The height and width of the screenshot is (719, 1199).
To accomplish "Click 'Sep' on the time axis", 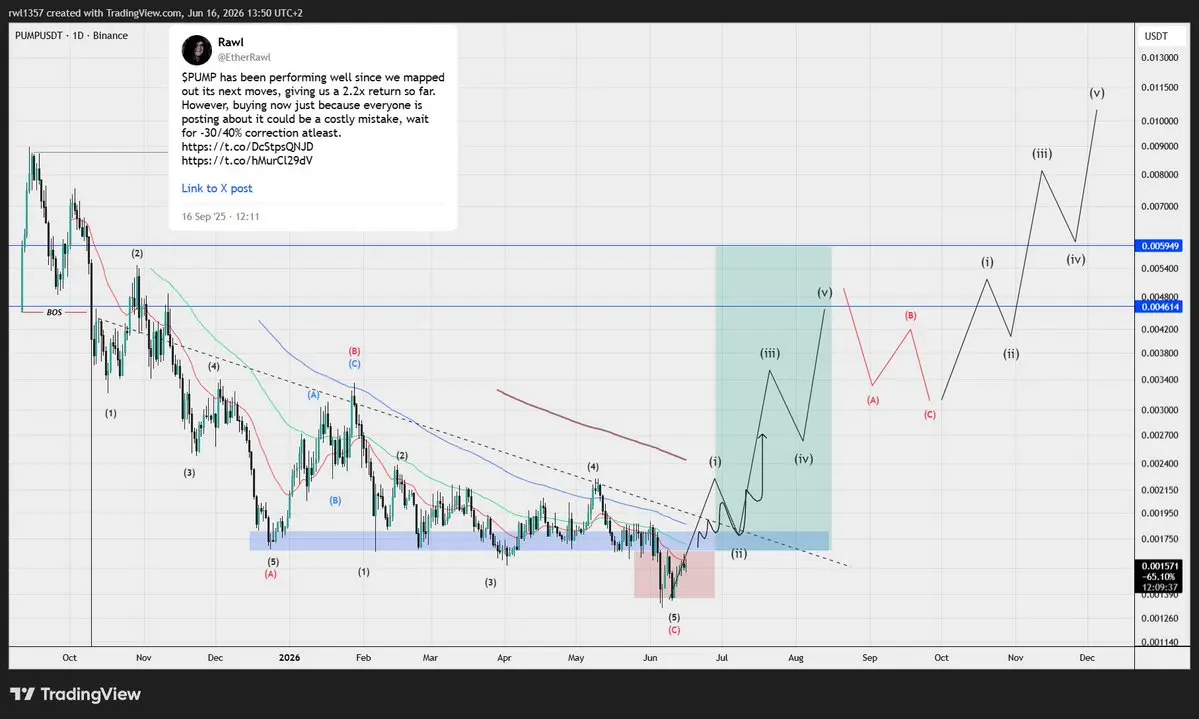I will (x=869, y=658).
